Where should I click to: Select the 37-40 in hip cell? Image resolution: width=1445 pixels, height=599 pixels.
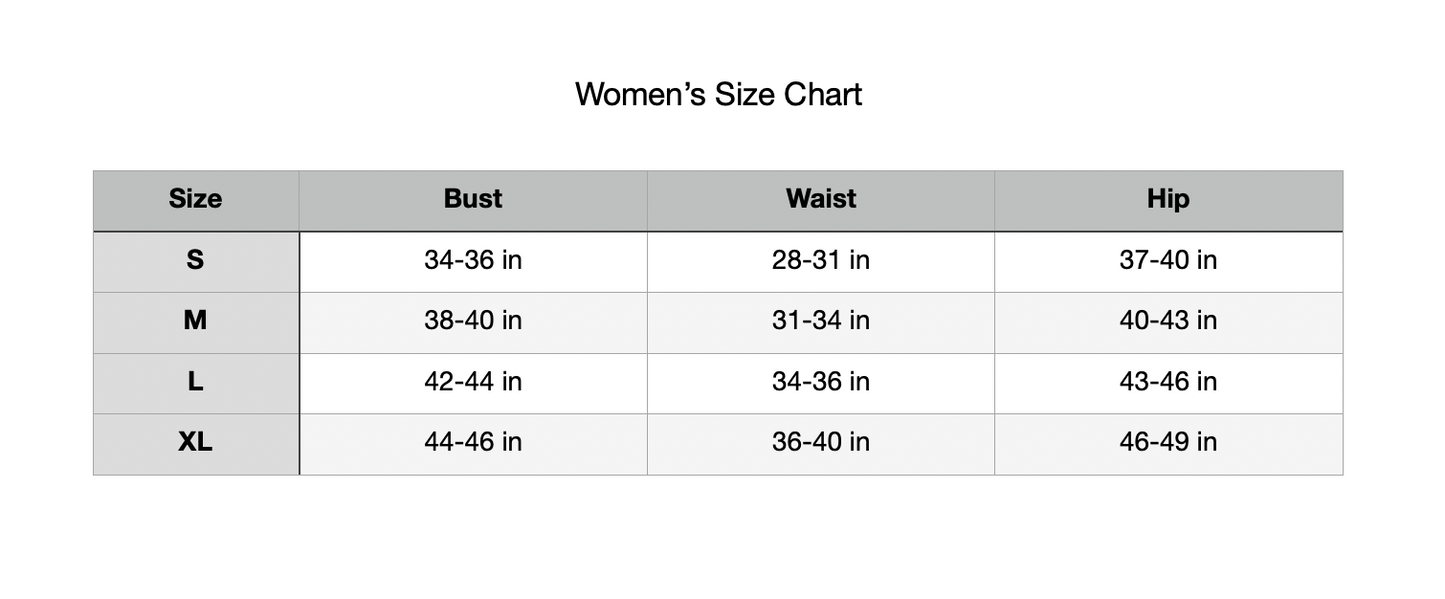(1168, 260)
